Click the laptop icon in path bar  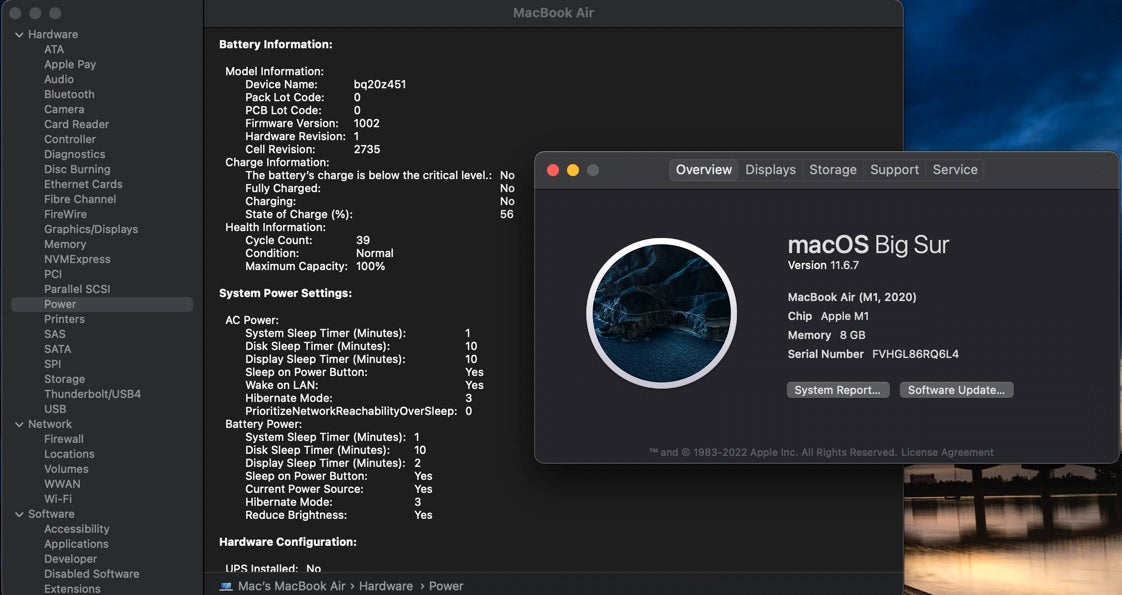click(x=226, y=586)
